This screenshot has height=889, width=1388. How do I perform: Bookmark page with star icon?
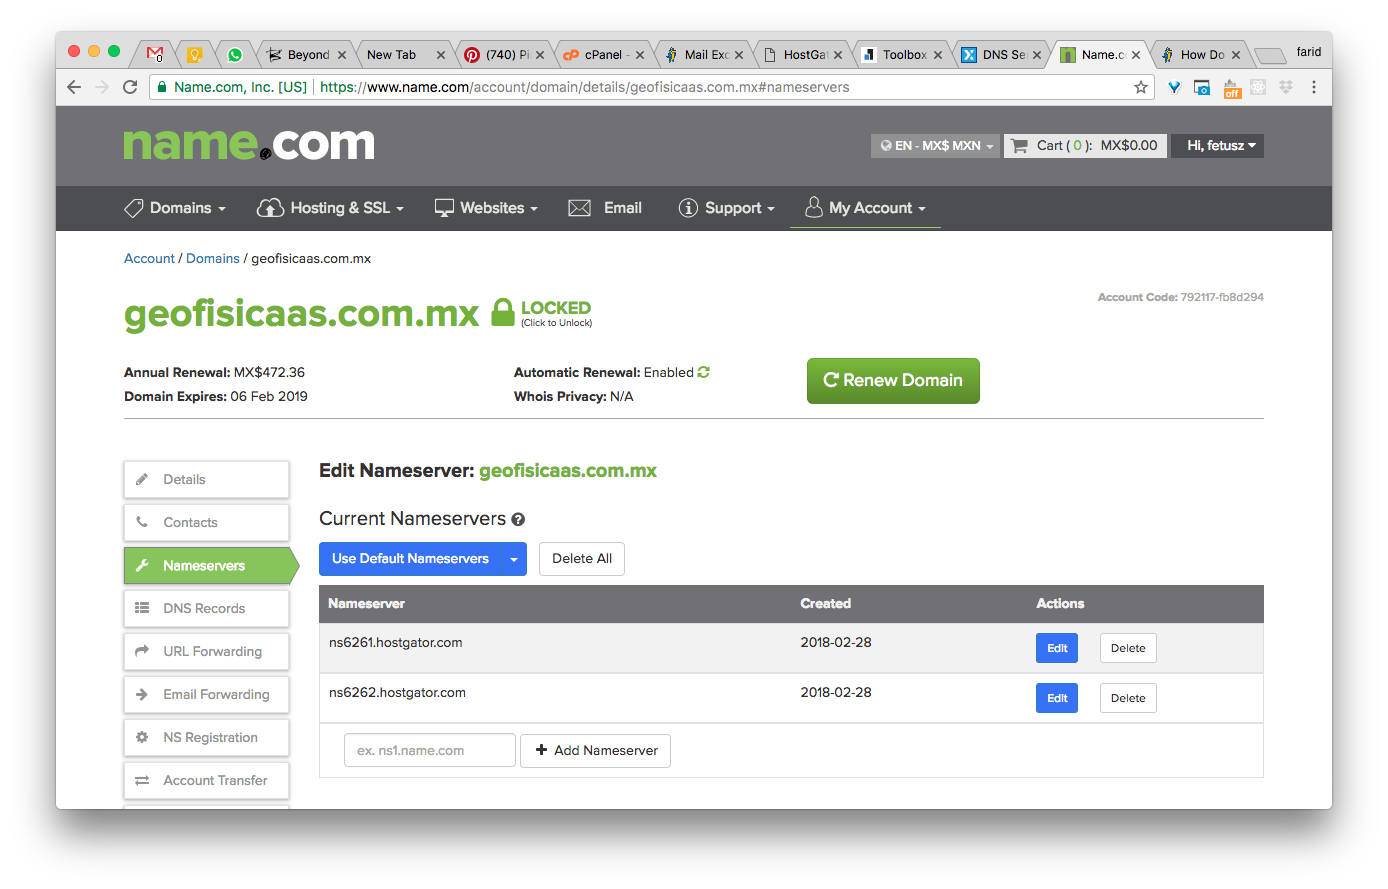[1141, 87]
